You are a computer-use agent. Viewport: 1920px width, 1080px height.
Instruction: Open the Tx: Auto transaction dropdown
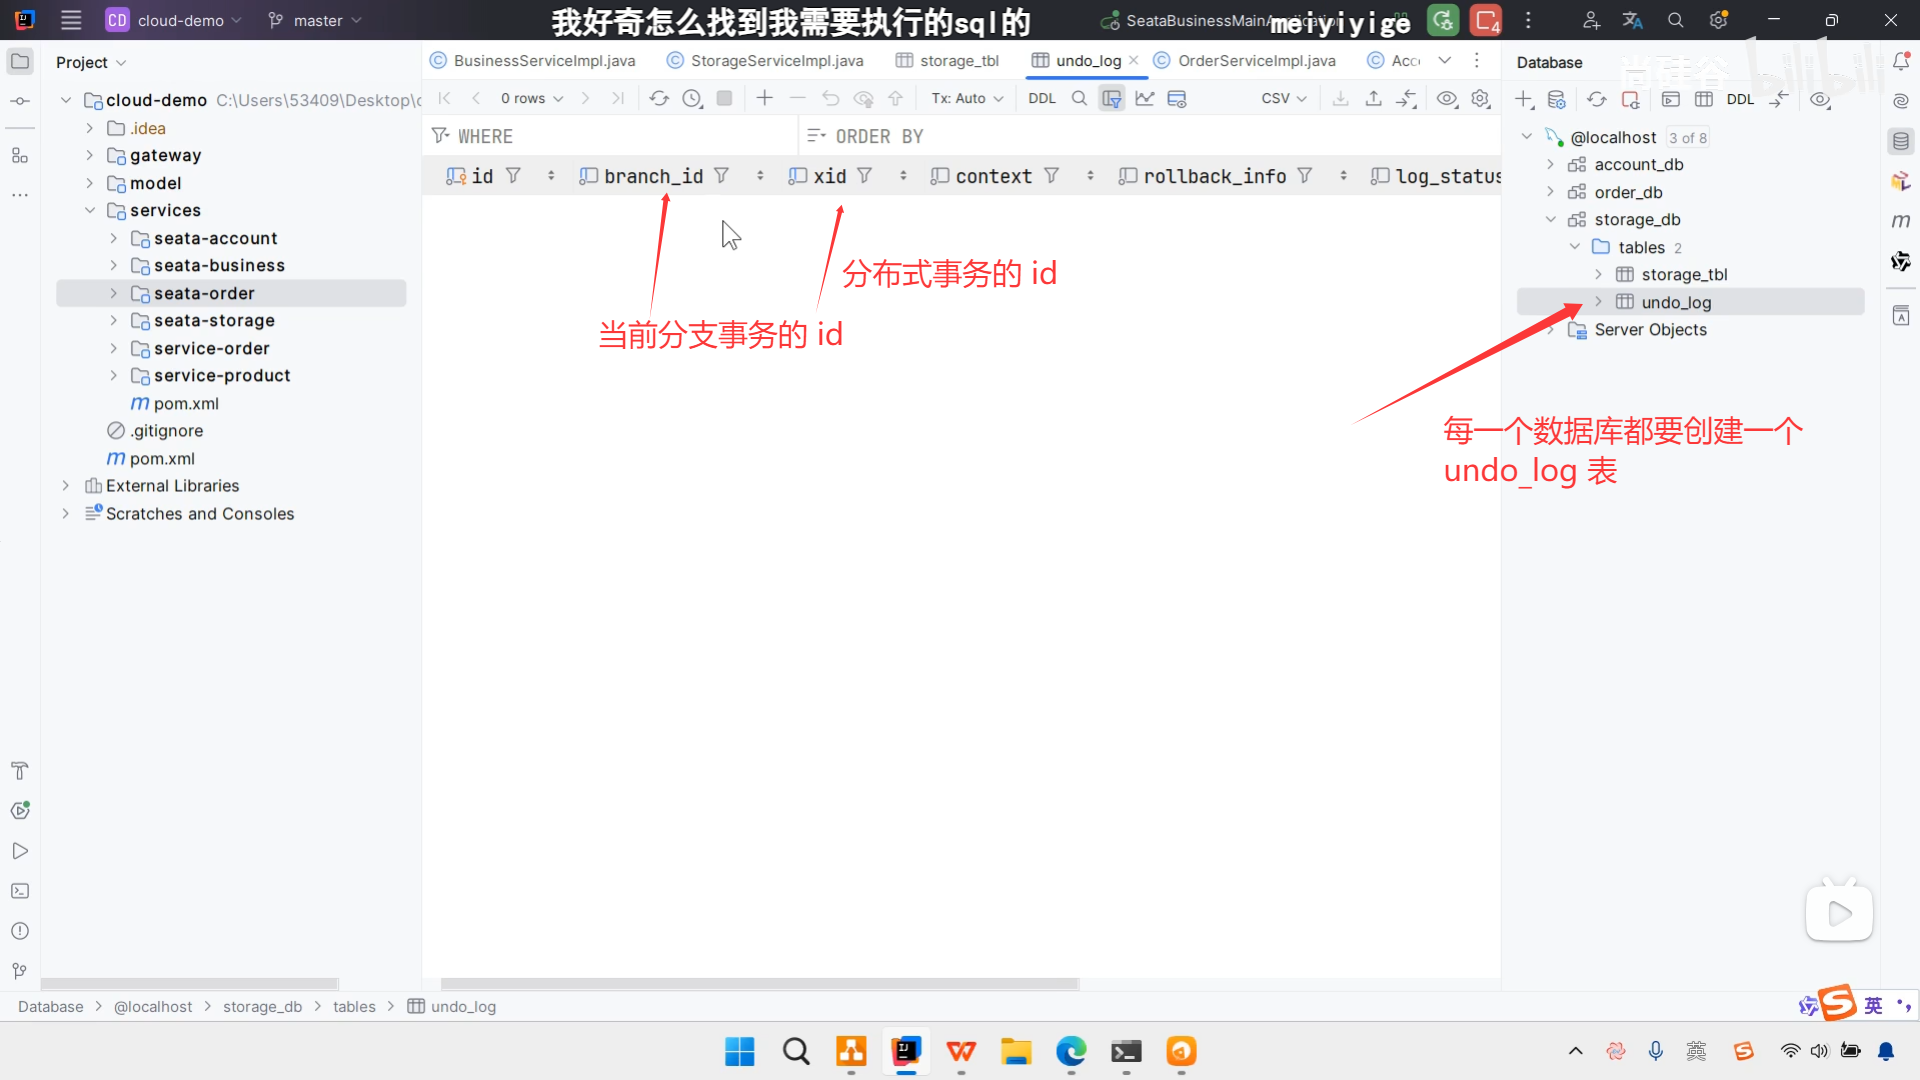[966, 98]
